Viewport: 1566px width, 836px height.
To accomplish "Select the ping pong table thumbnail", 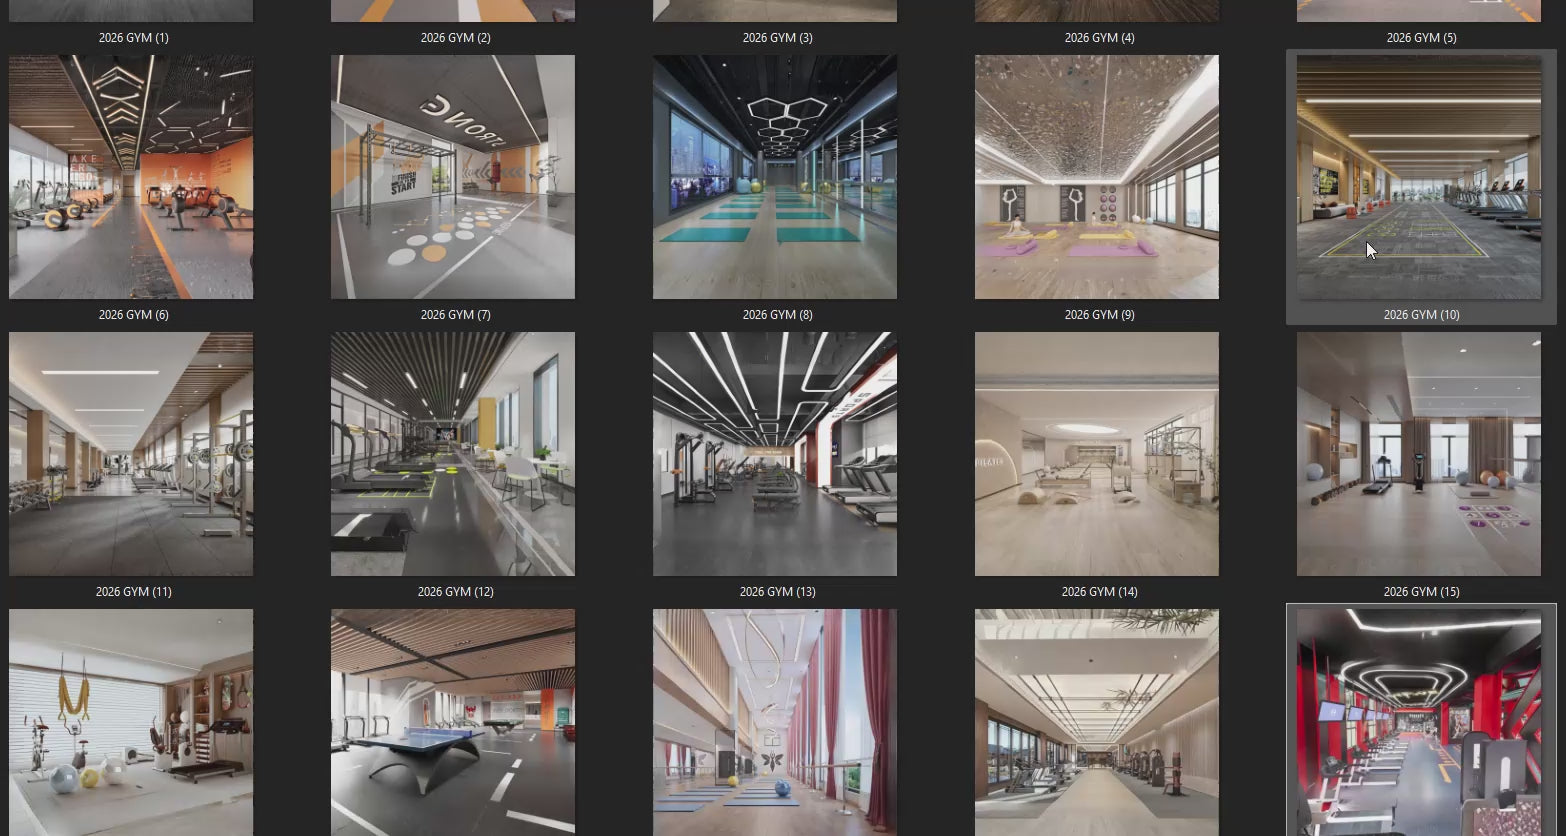I will [453, 722].
